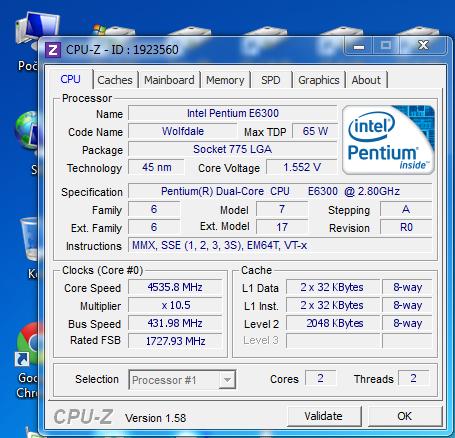Open the globe network desktop icon
455x438 pixels.
pyautogui.click(x=27, y=131)
